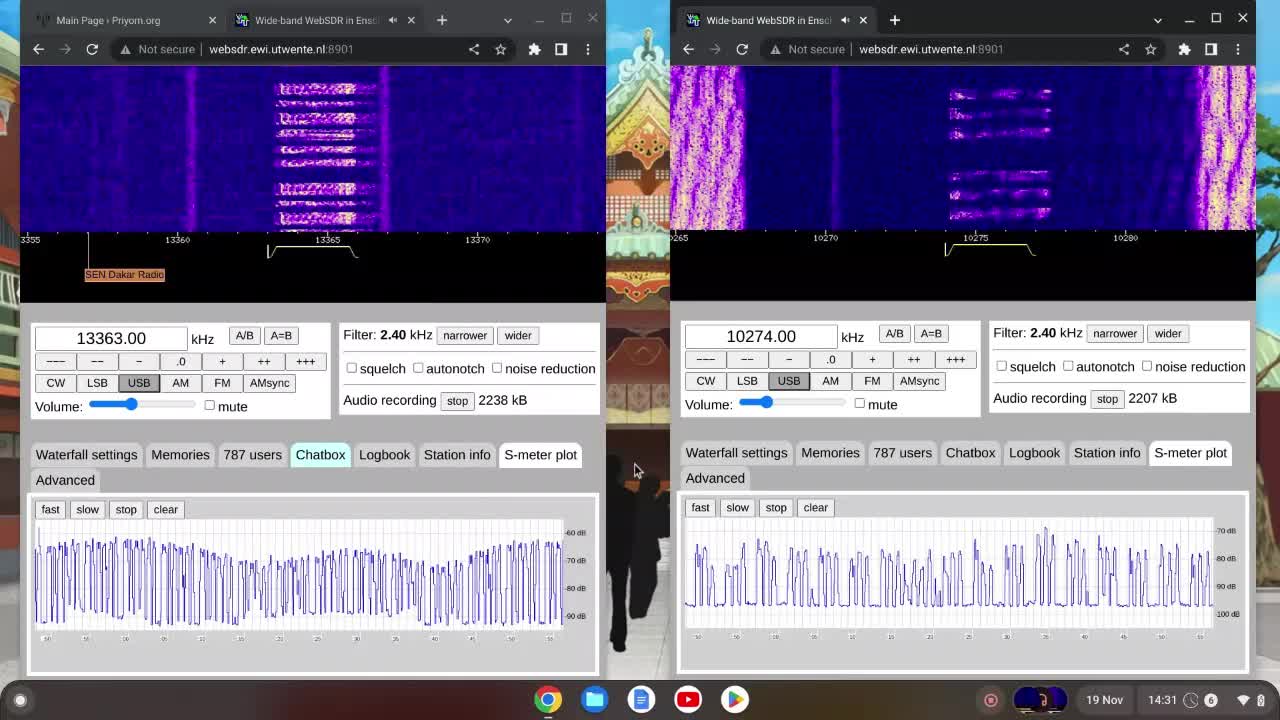Set fast S-meter plot in left window

tap(50, 510)
